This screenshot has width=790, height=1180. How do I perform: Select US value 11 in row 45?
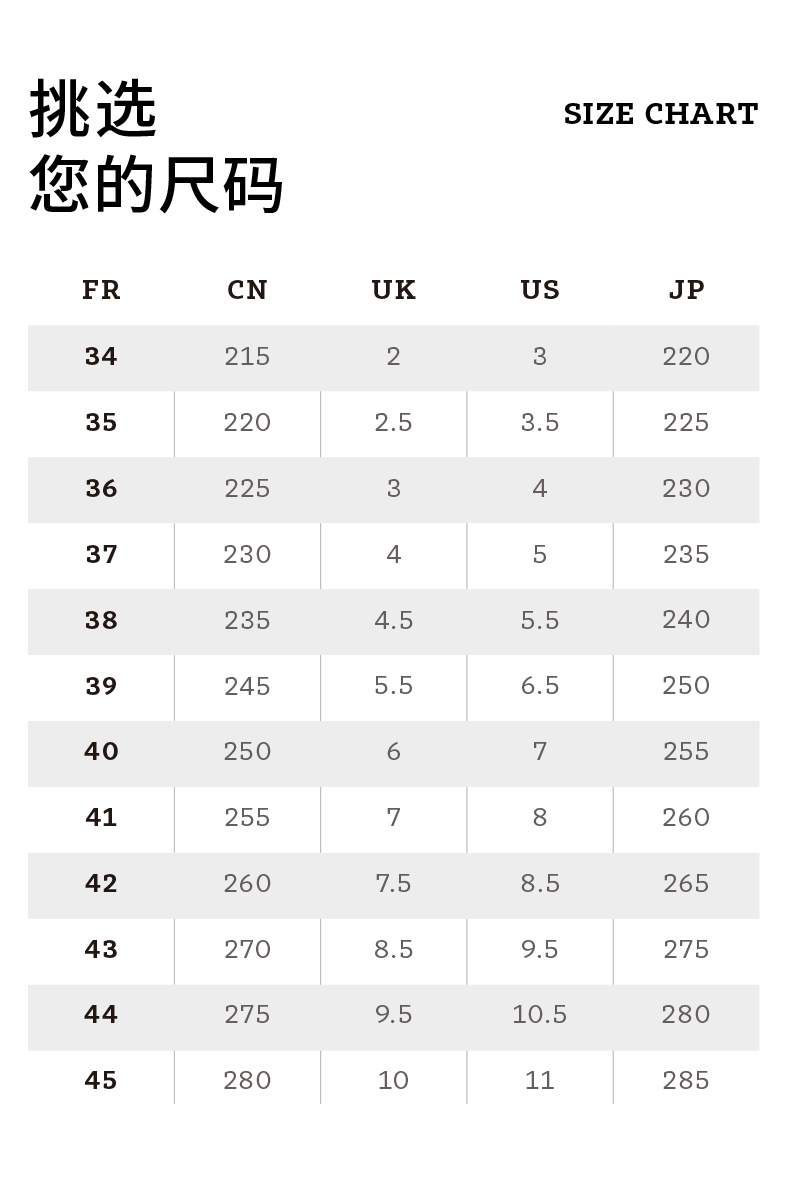click(x=540, y=1081)
